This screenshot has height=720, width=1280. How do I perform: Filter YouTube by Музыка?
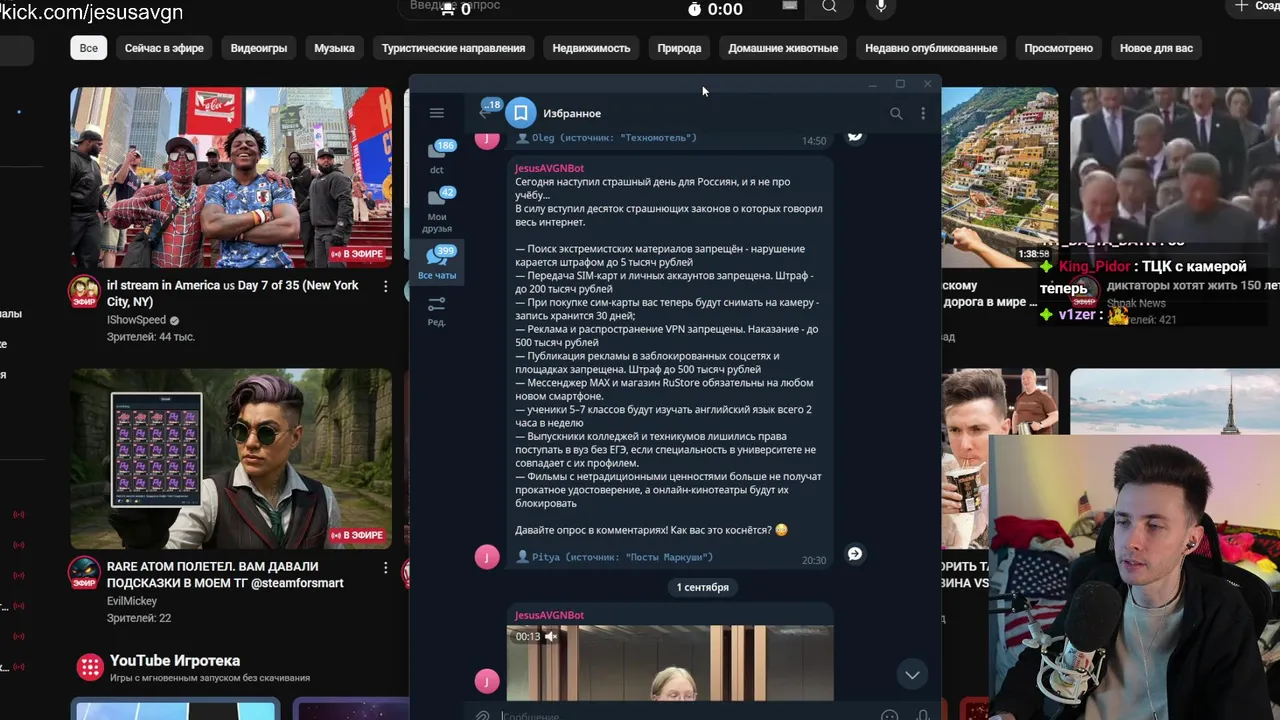(x=334, y=48)
